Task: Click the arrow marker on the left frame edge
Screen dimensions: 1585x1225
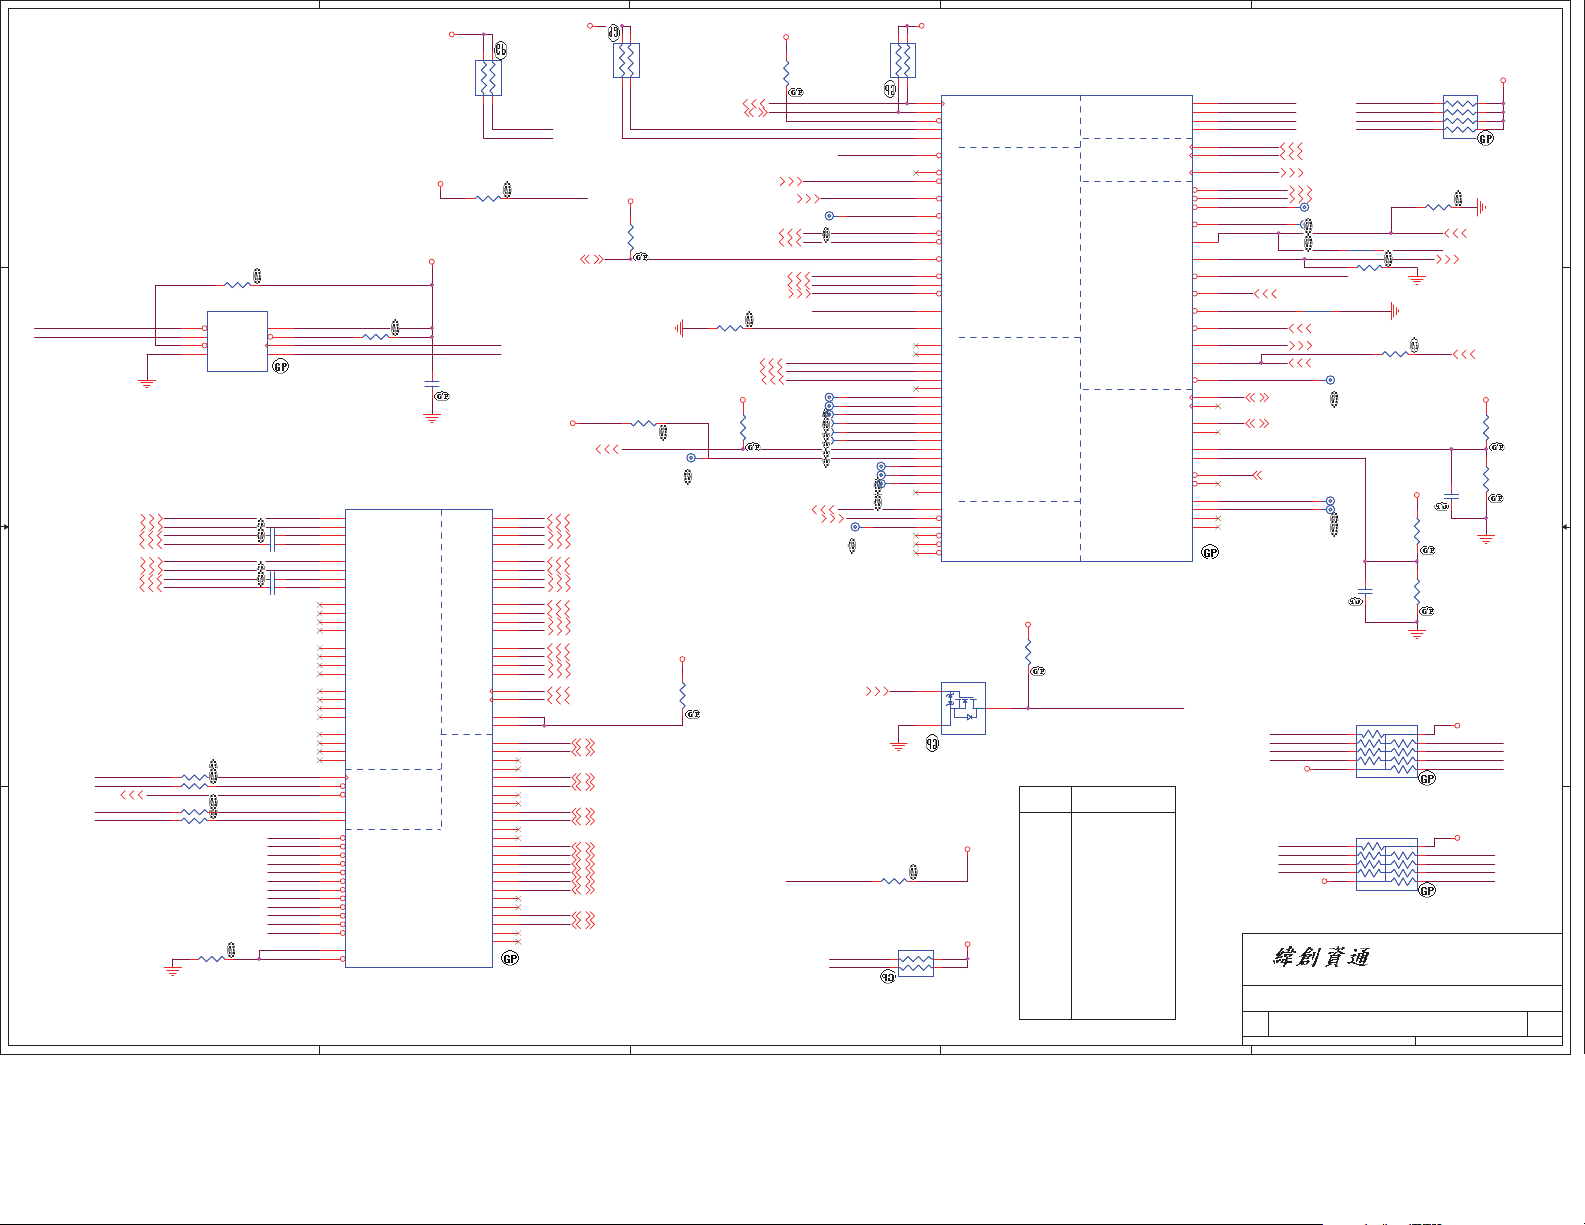Action: [x=5, y=526]
